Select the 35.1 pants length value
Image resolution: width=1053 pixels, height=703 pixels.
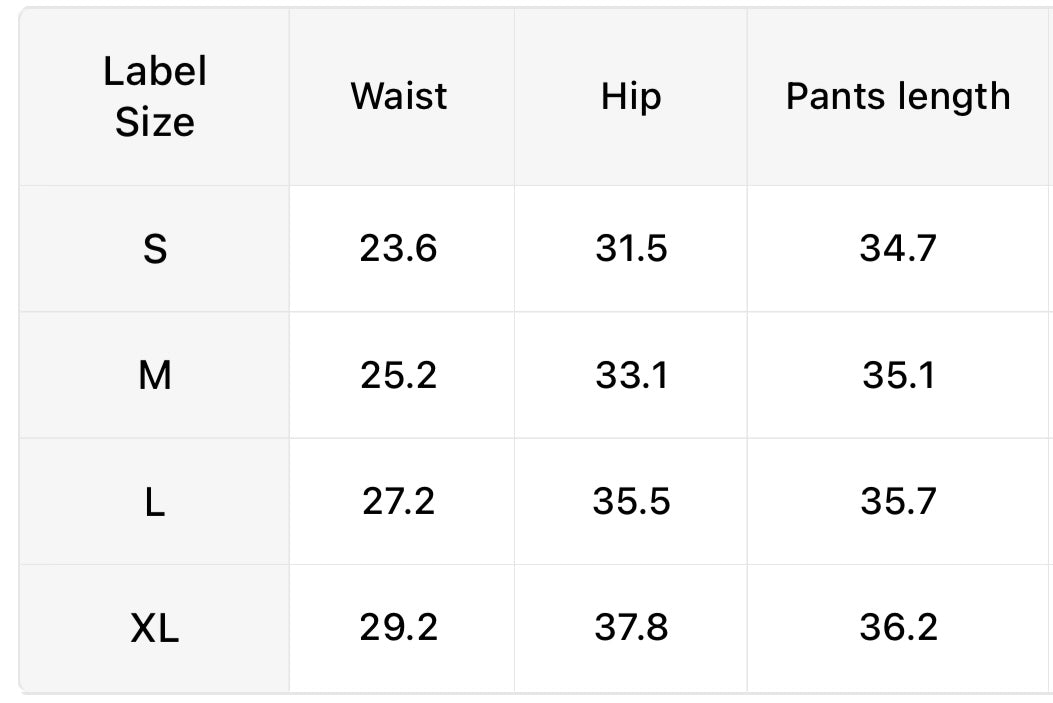click(898, 375)
